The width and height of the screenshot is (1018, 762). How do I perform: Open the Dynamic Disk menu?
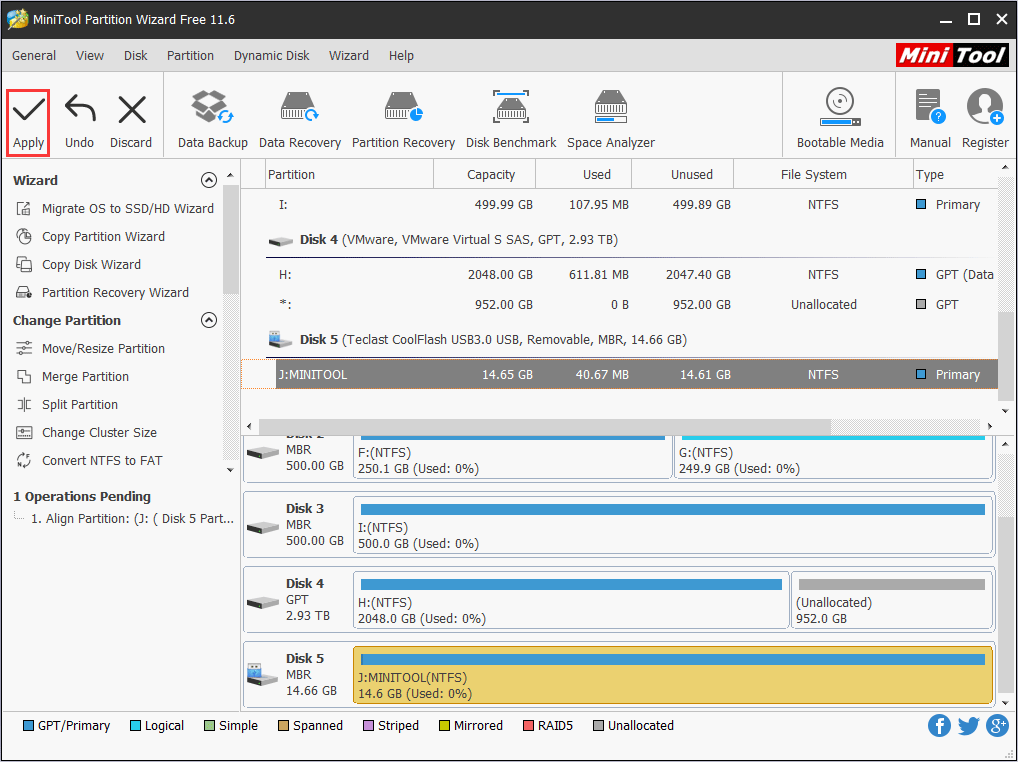[271, 56]
